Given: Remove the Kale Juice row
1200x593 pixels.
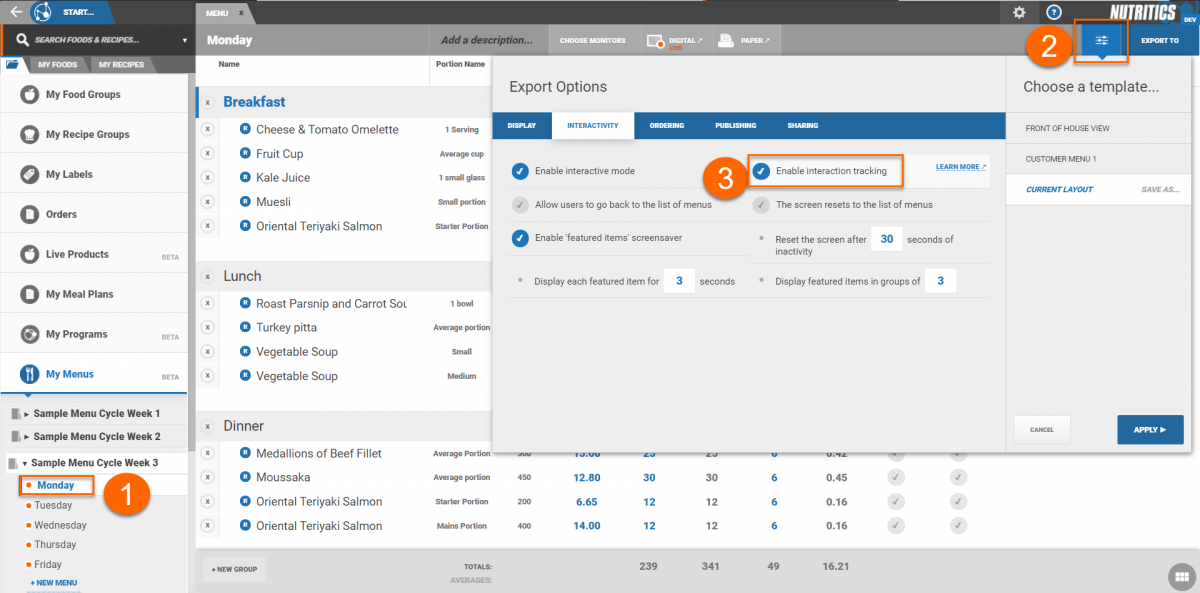Looking at the screenshot, I should pyautogui.click(x=207, y=177).
